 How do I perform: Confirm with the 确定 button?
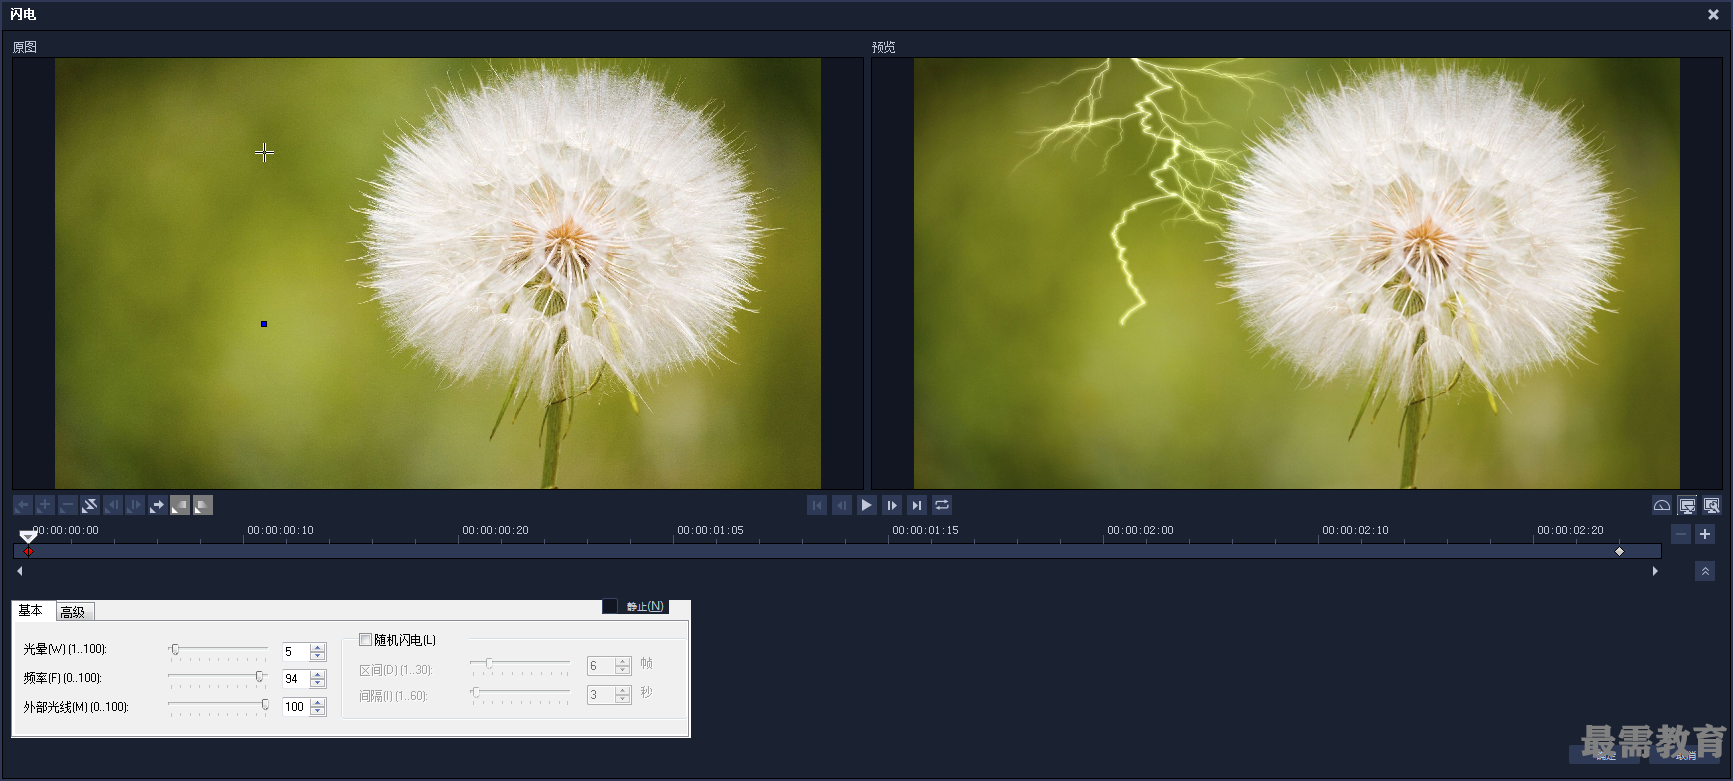click(x=1606, y=756)
